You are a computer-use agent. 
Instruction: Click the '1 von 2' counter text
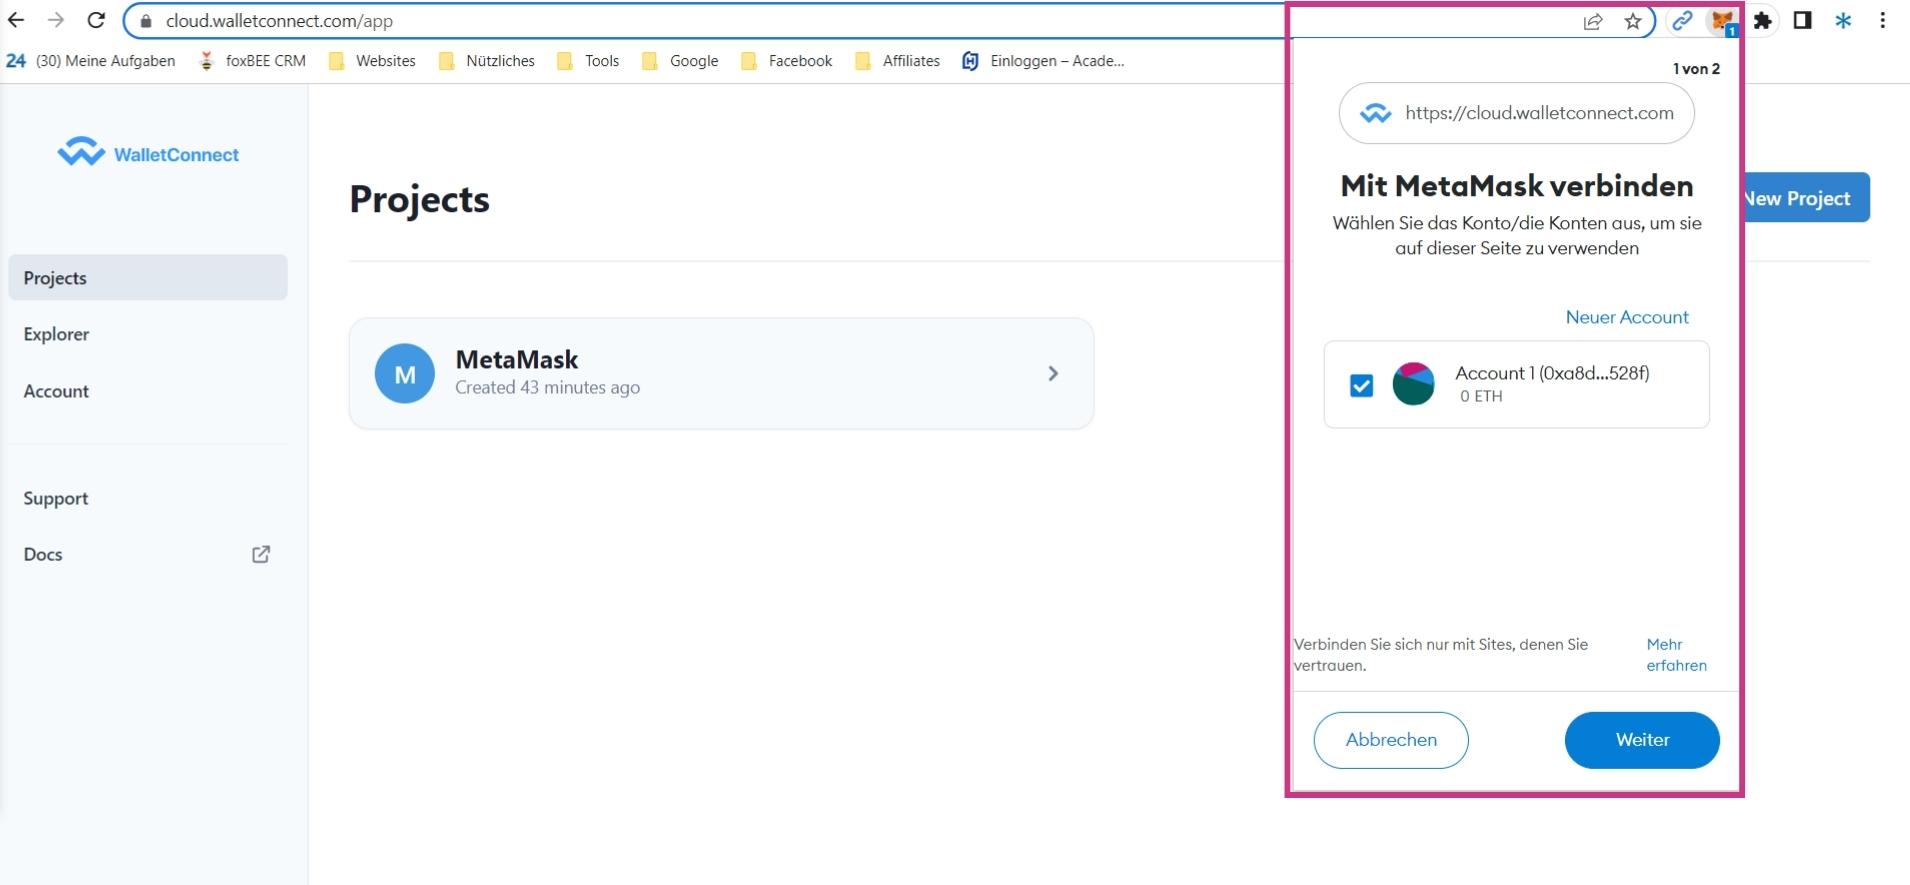click(x=1696, y=69)
